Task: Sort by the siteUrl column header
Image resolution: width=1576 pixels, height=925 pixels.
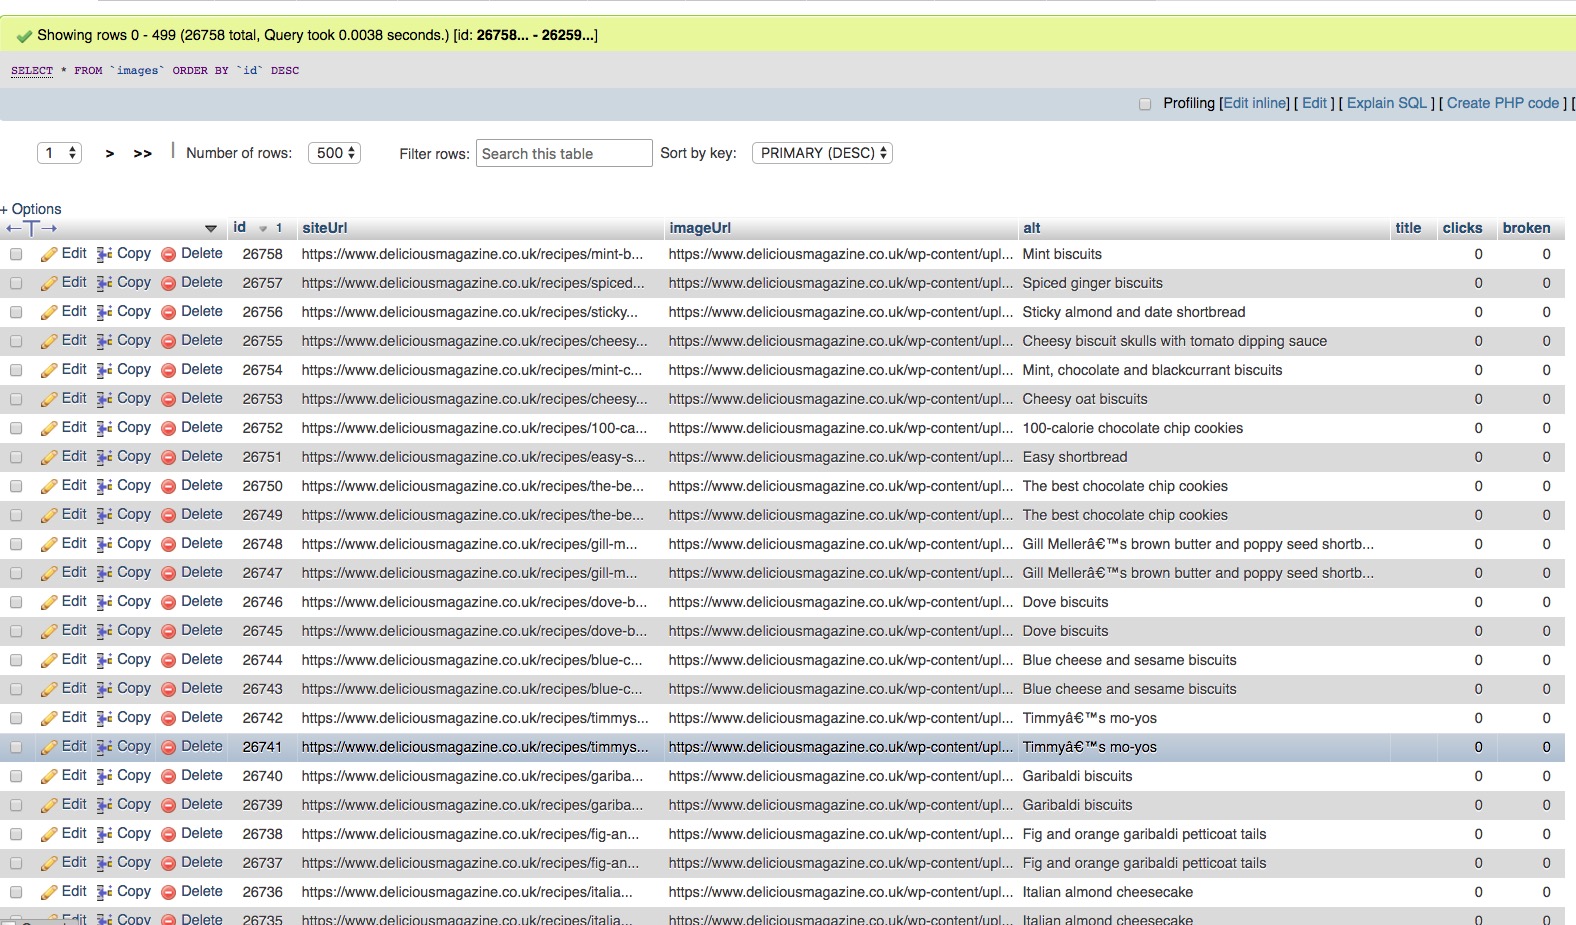Action: point(325,228)
